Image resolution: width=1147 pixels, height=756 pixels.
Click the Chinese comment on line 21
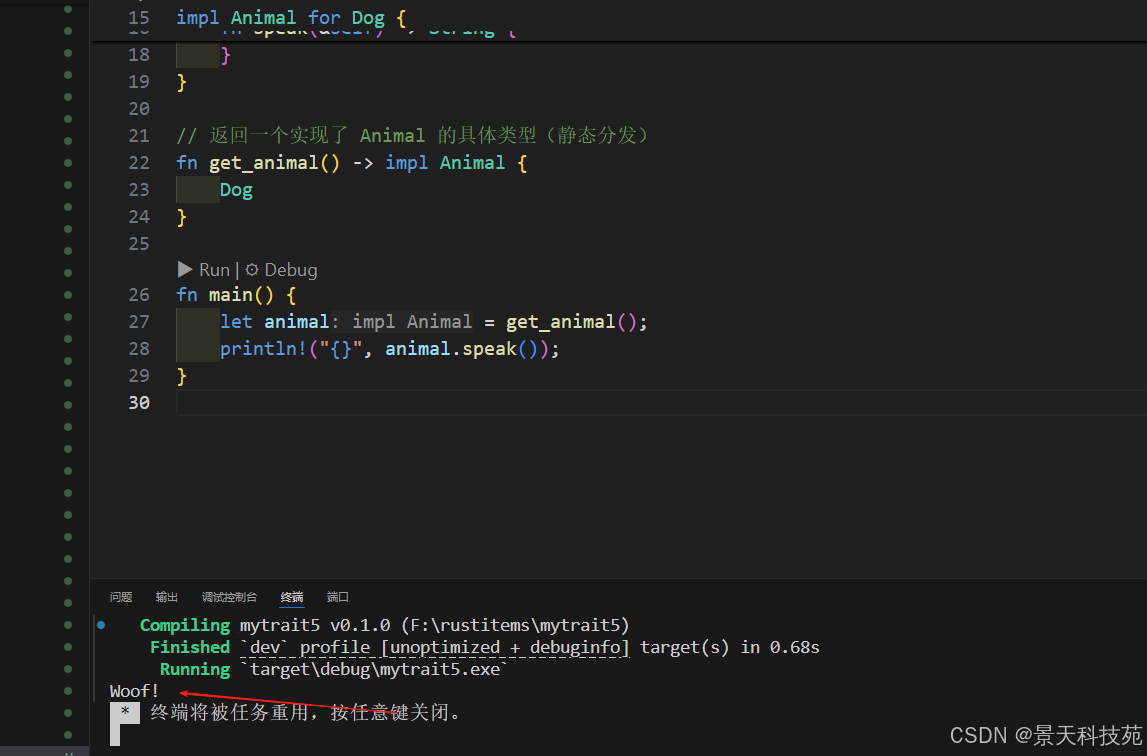pos(413,135)
